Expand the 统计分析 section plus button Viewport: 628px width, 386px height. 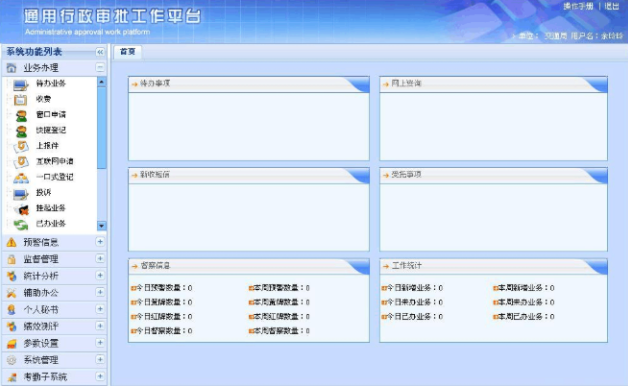(100, 275)
